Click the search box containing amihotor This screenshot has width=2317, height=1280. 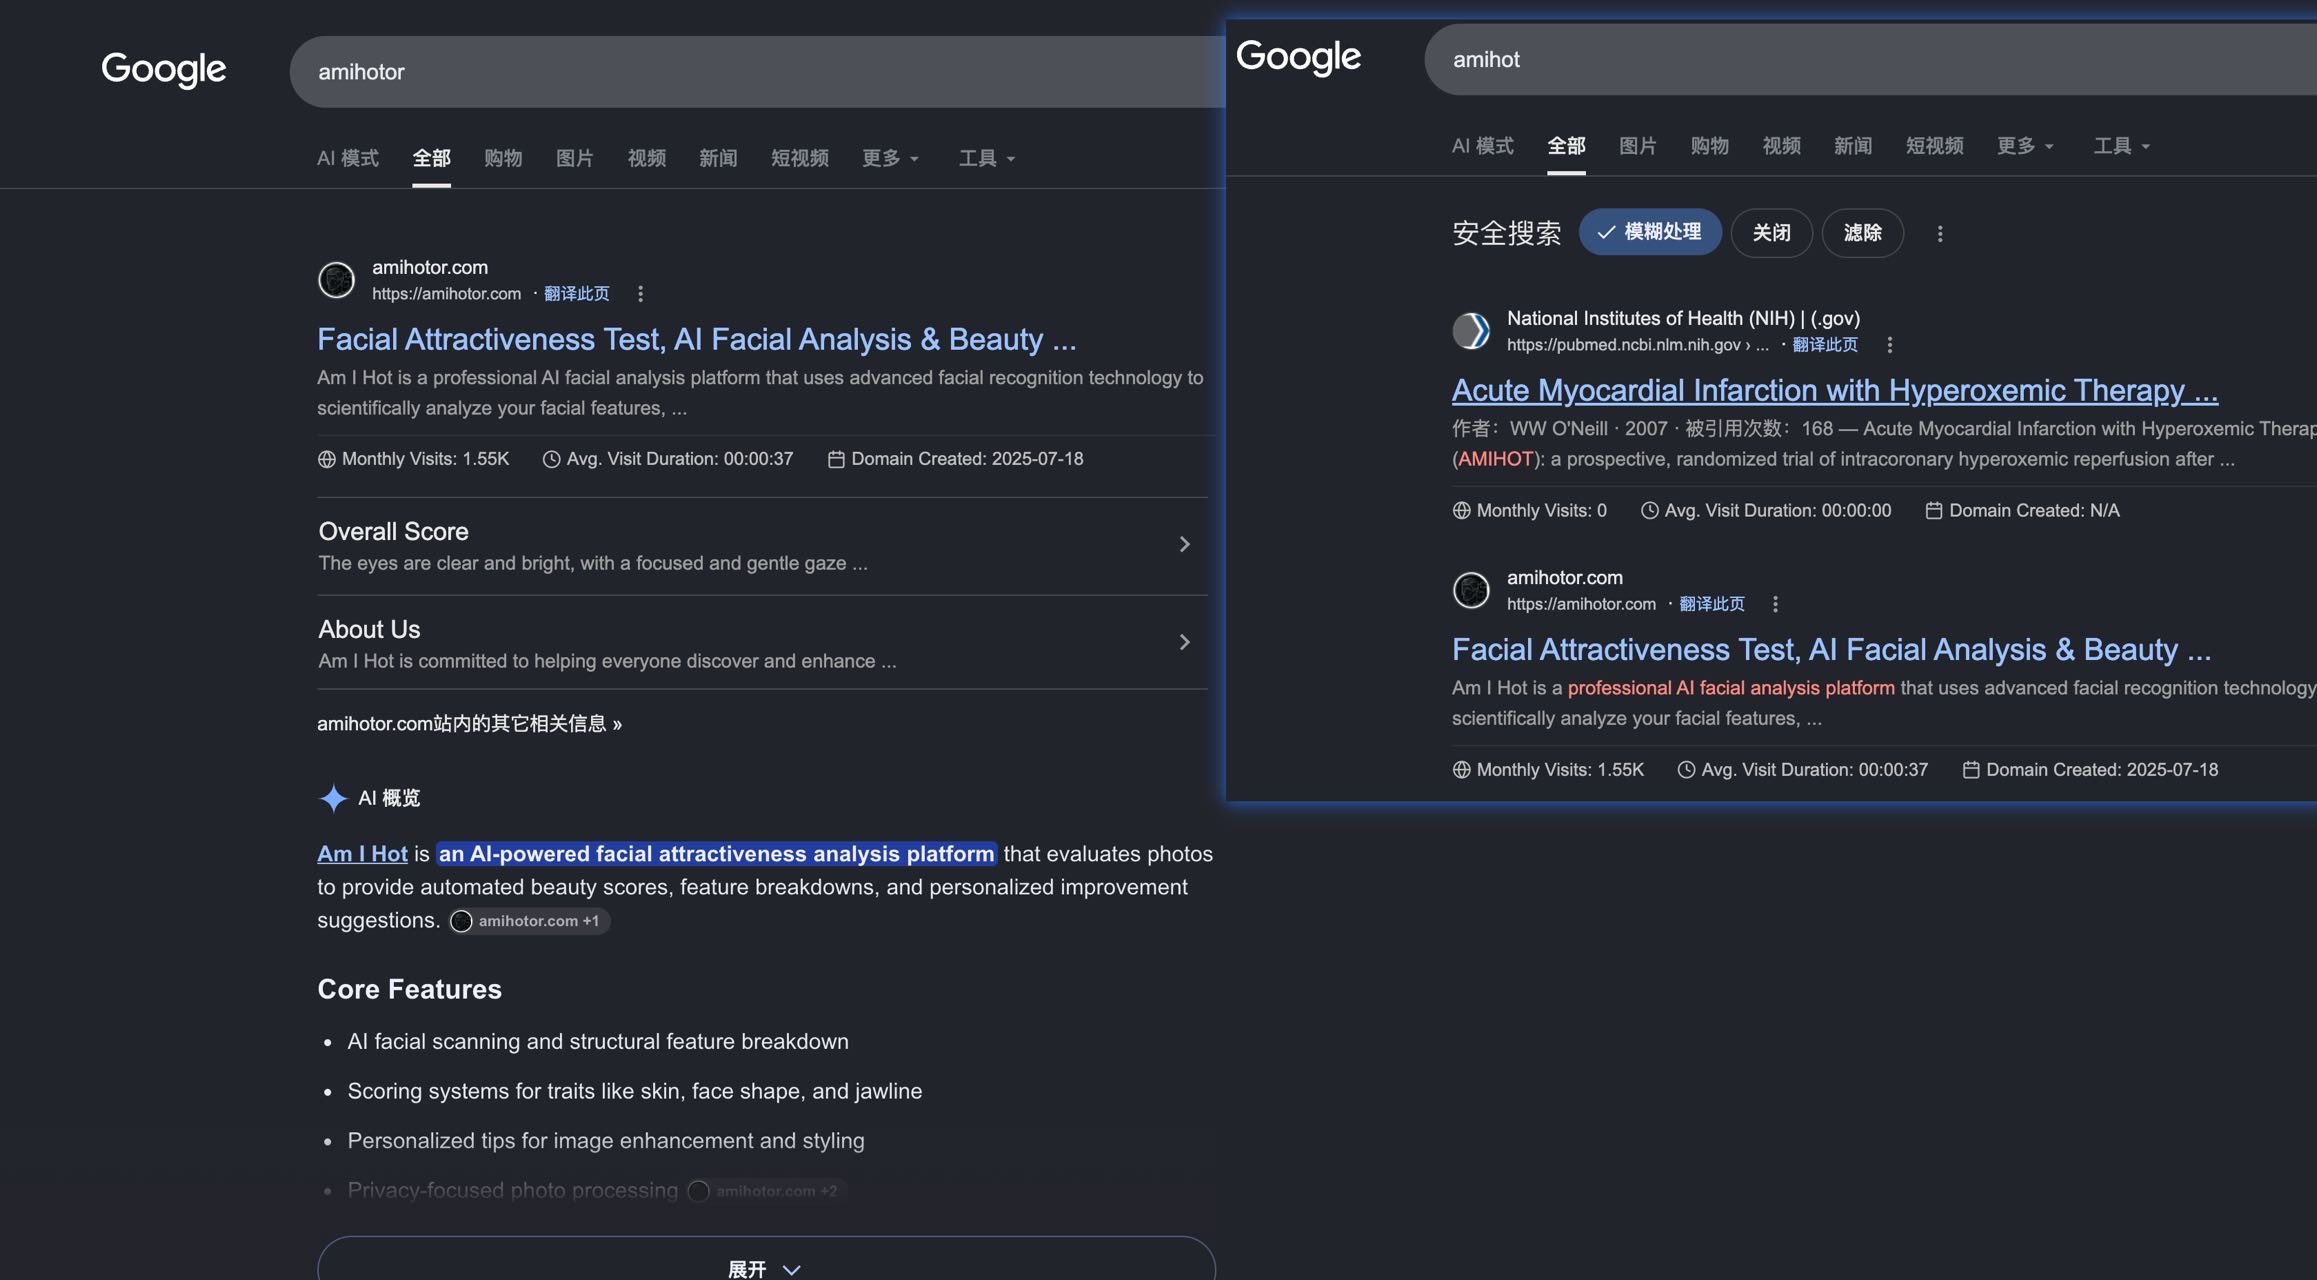tap(758, 72)
